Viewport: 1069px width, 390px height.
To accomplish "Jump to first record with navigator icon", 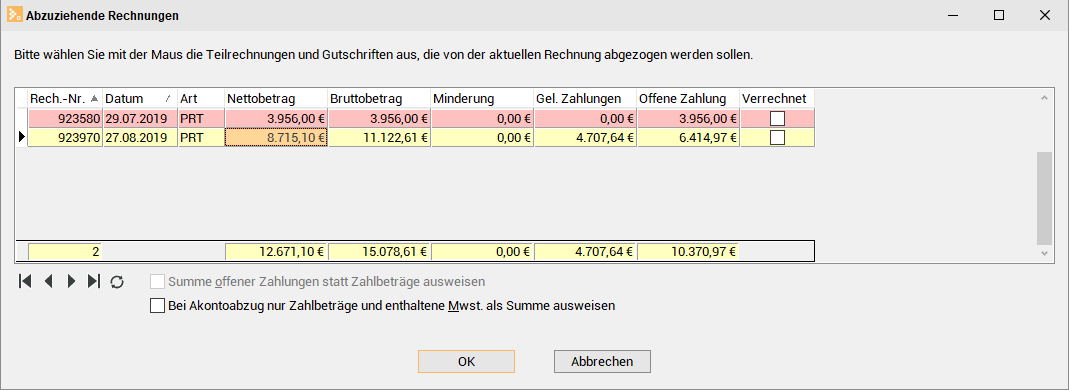I will tap(25, 282).
